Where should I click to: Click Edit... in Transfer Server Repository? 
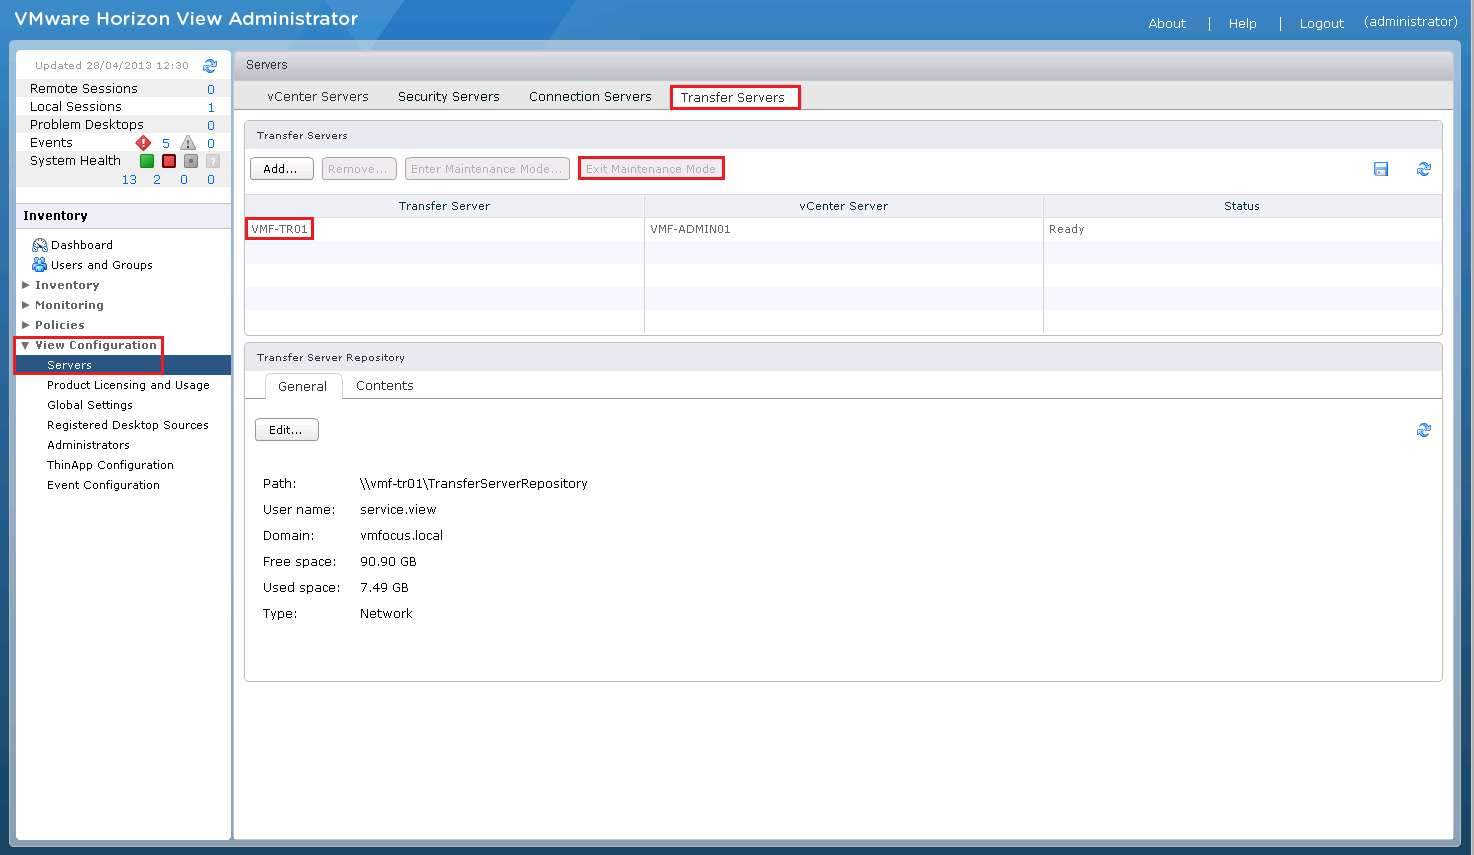point(286,430)
